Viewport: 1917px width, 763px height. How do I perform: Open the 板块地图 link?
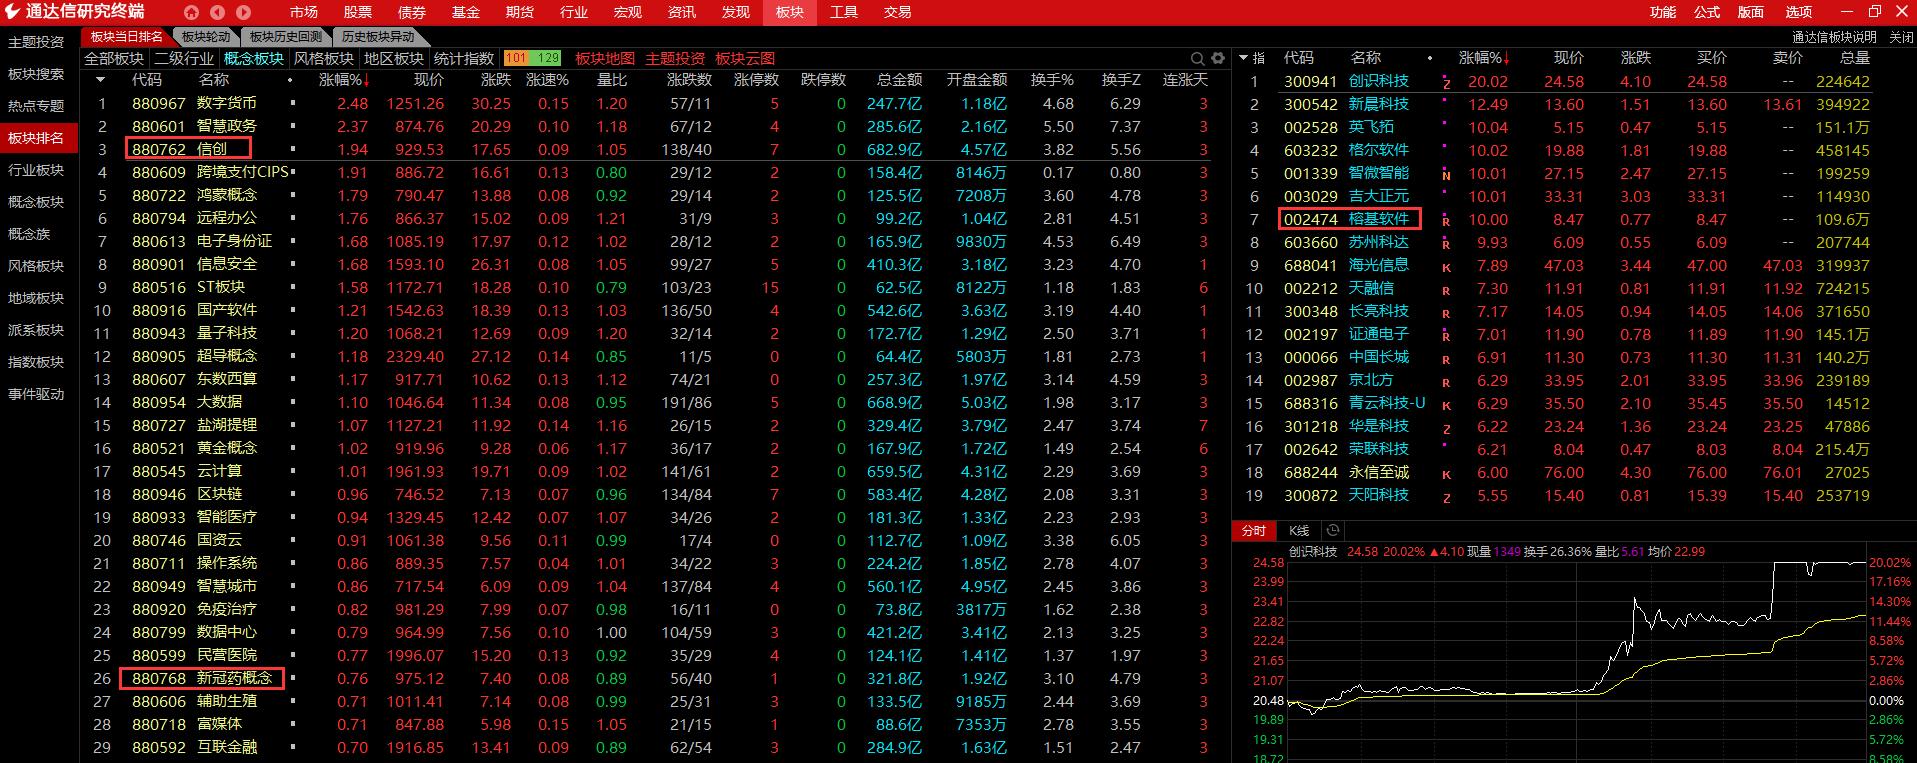(x=605, y=58)
